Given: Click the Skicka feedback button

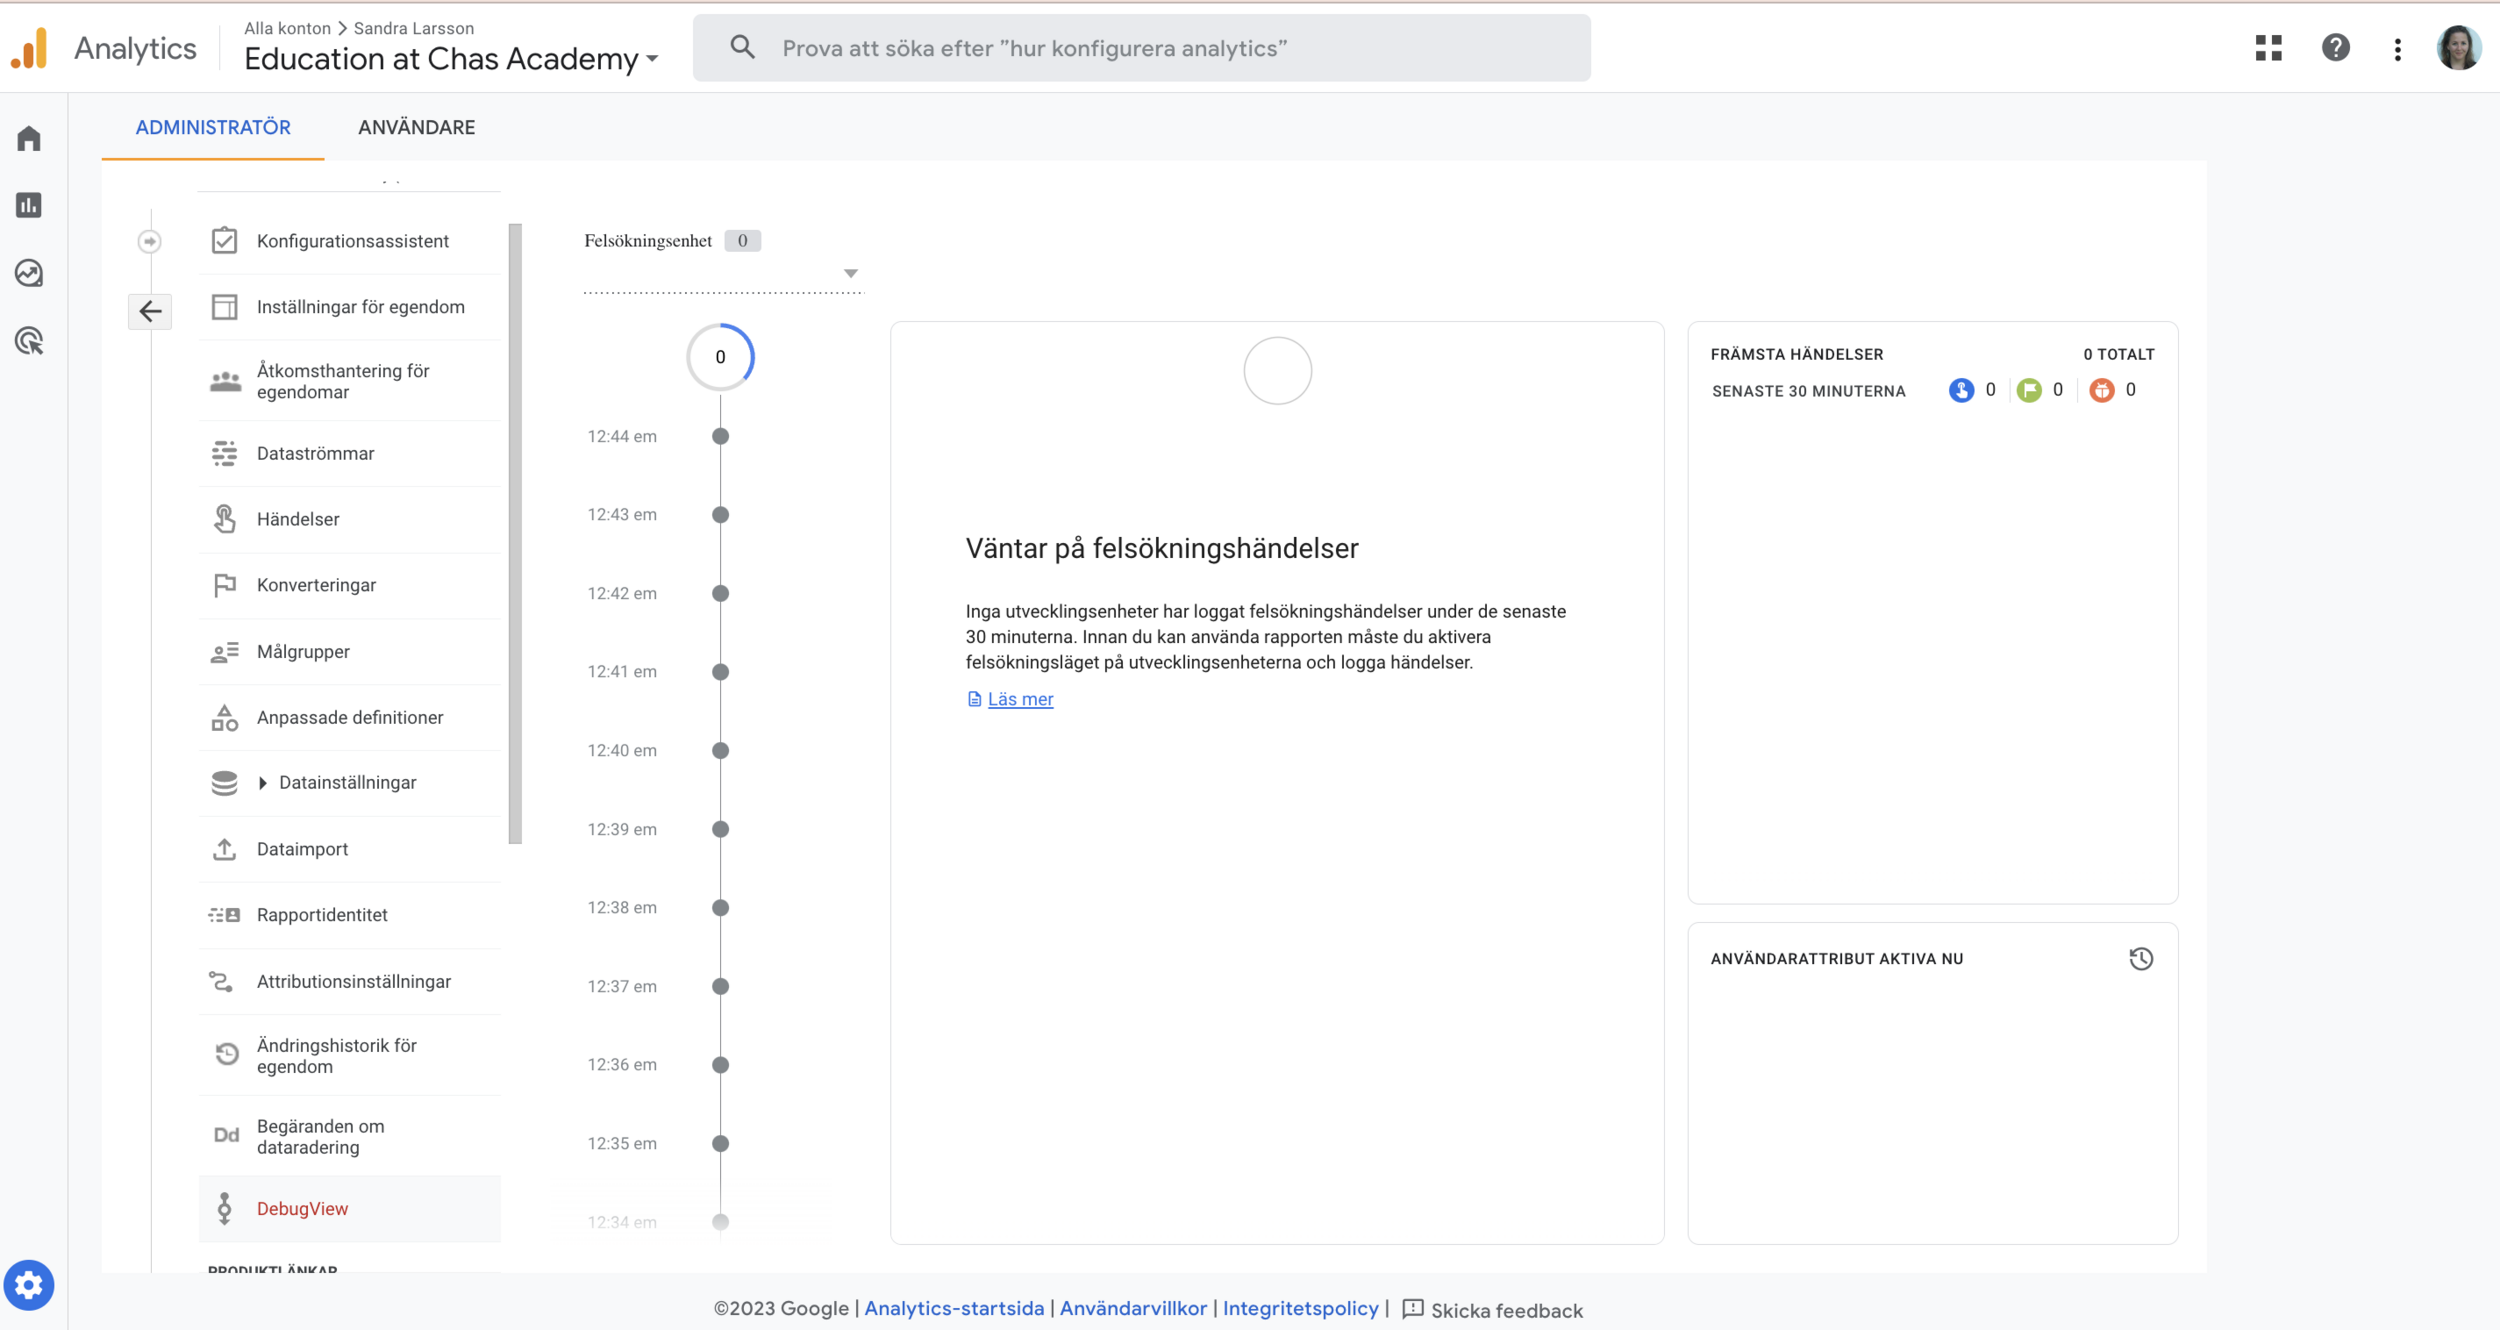Looking at the screenshot, I should (x=1493, y=1310).
